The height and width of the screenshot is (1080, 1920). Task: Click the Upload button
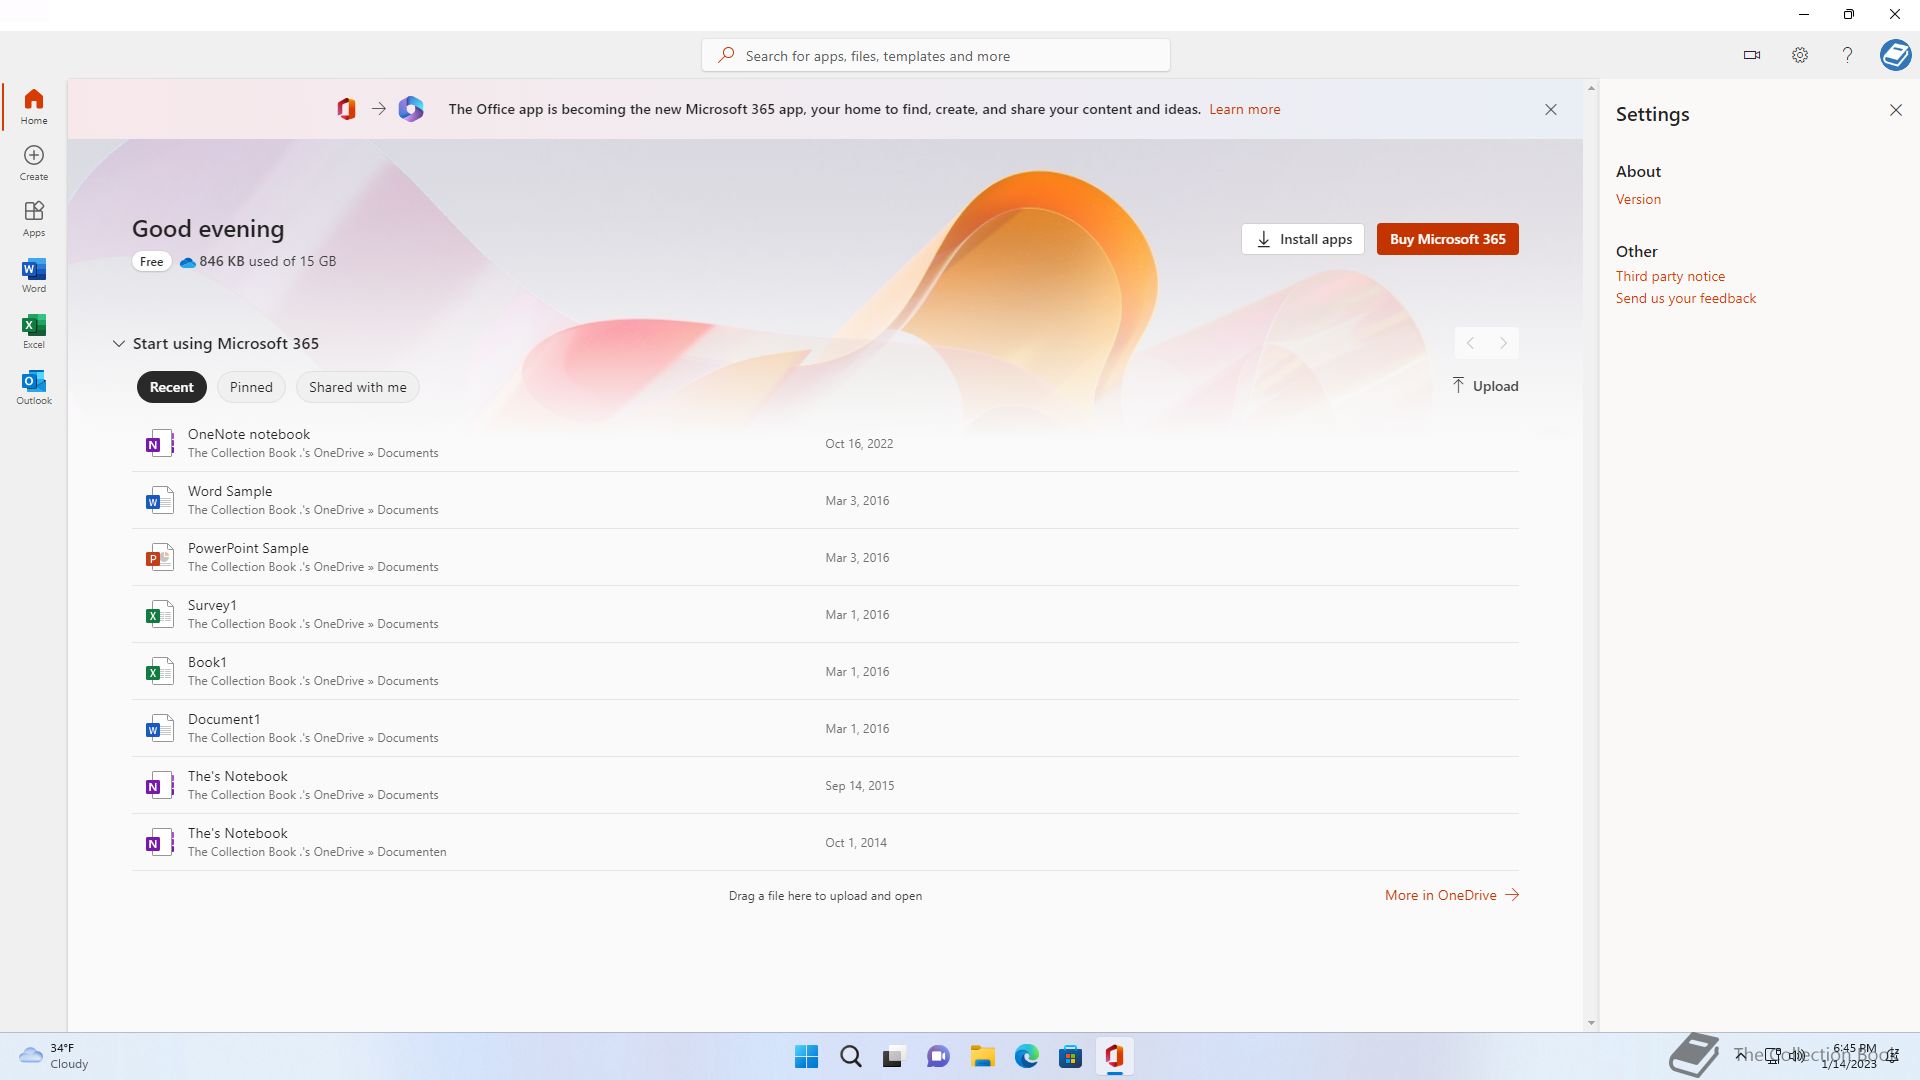(x=1485, y=386)
